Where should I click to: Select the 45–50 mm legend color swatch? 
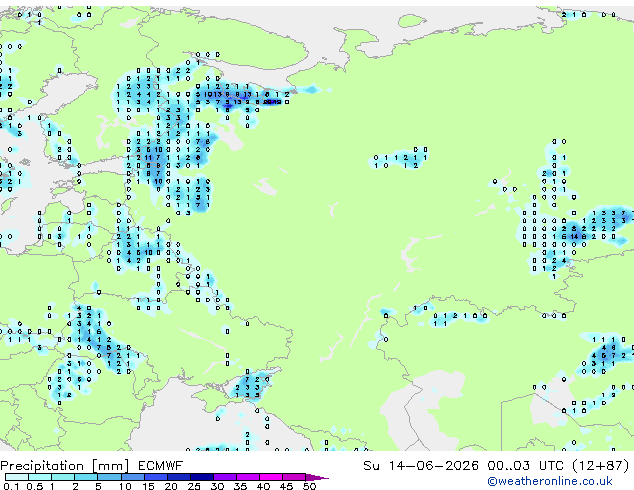[294, 477]
